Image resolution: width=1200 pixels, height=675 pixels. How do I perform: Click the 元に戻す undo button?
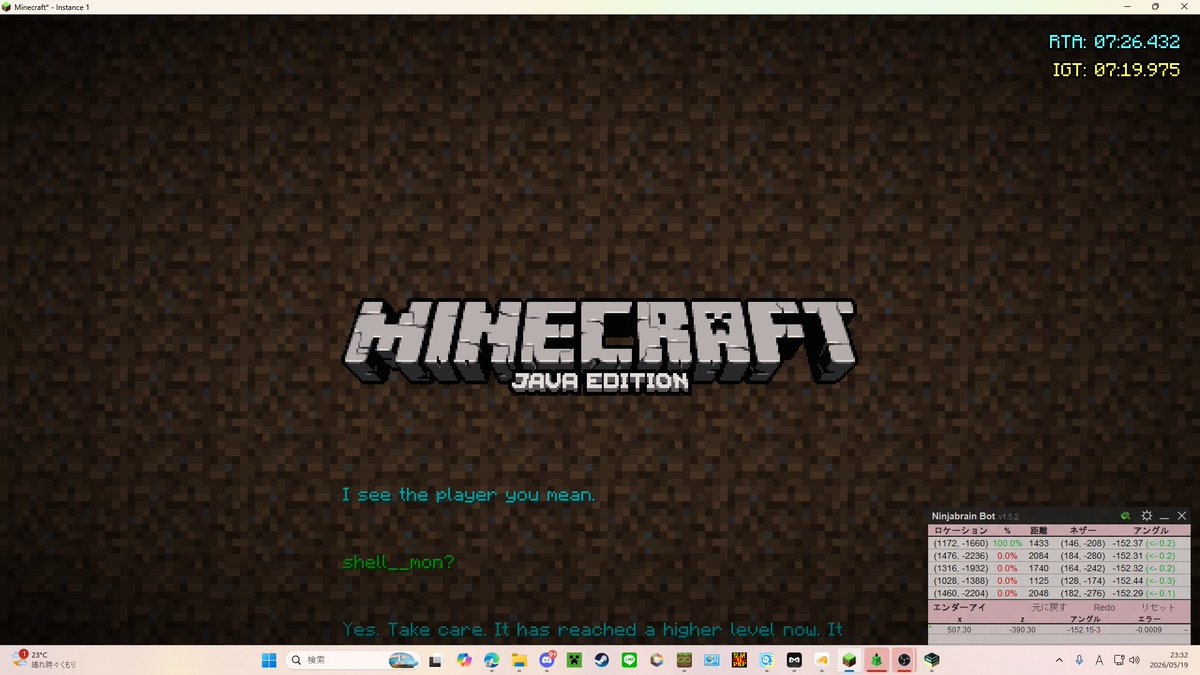tap(1049, 607)
